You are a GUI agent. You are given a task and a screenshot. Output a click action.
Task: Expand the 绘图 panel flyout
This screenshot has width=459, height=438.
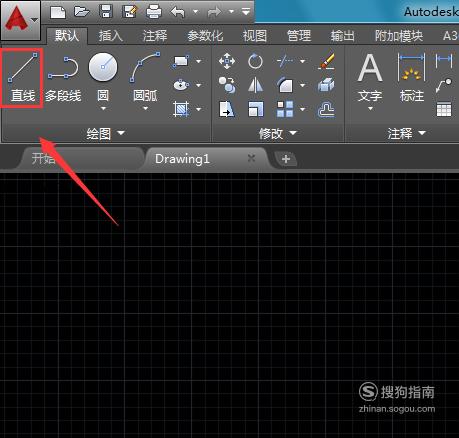[x=105, y=133]
